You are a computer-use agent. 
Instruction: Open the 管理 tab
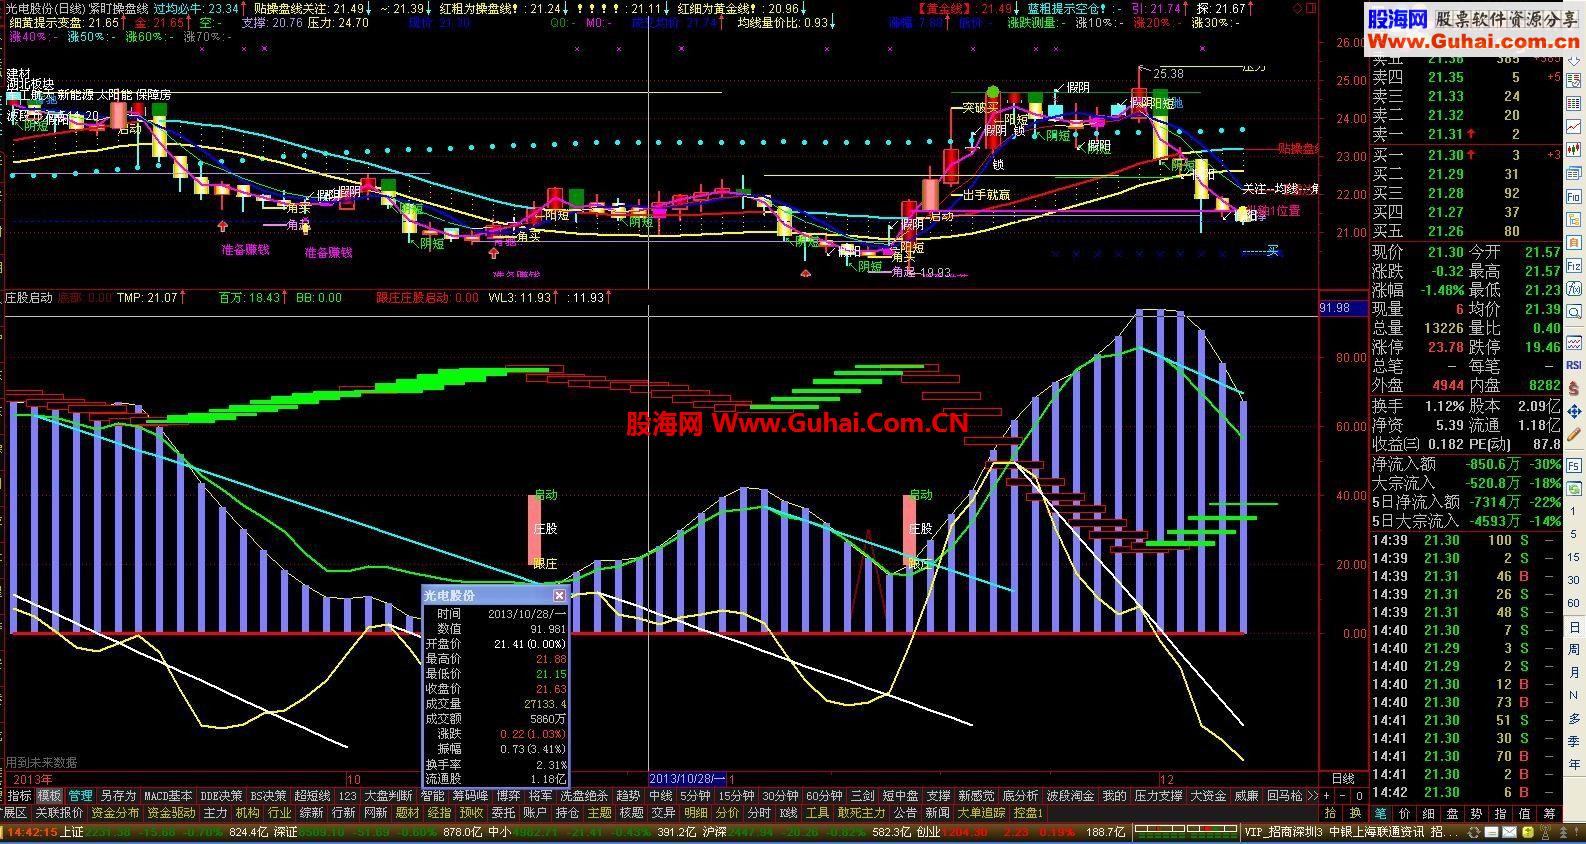[x=81, y=796]
